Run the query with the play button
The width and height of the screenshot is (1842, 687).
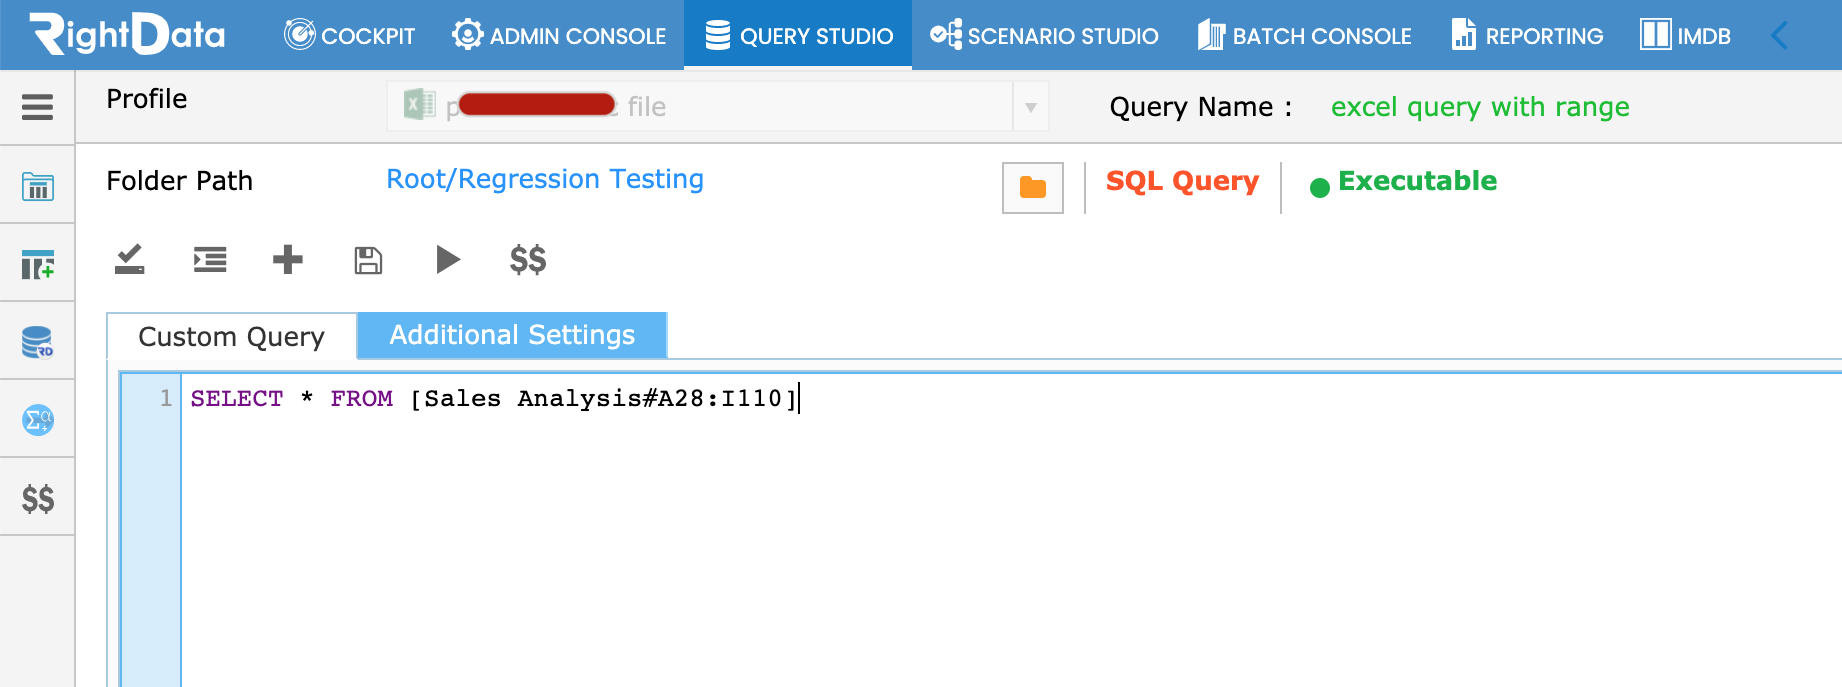click(x=448, y=260)
